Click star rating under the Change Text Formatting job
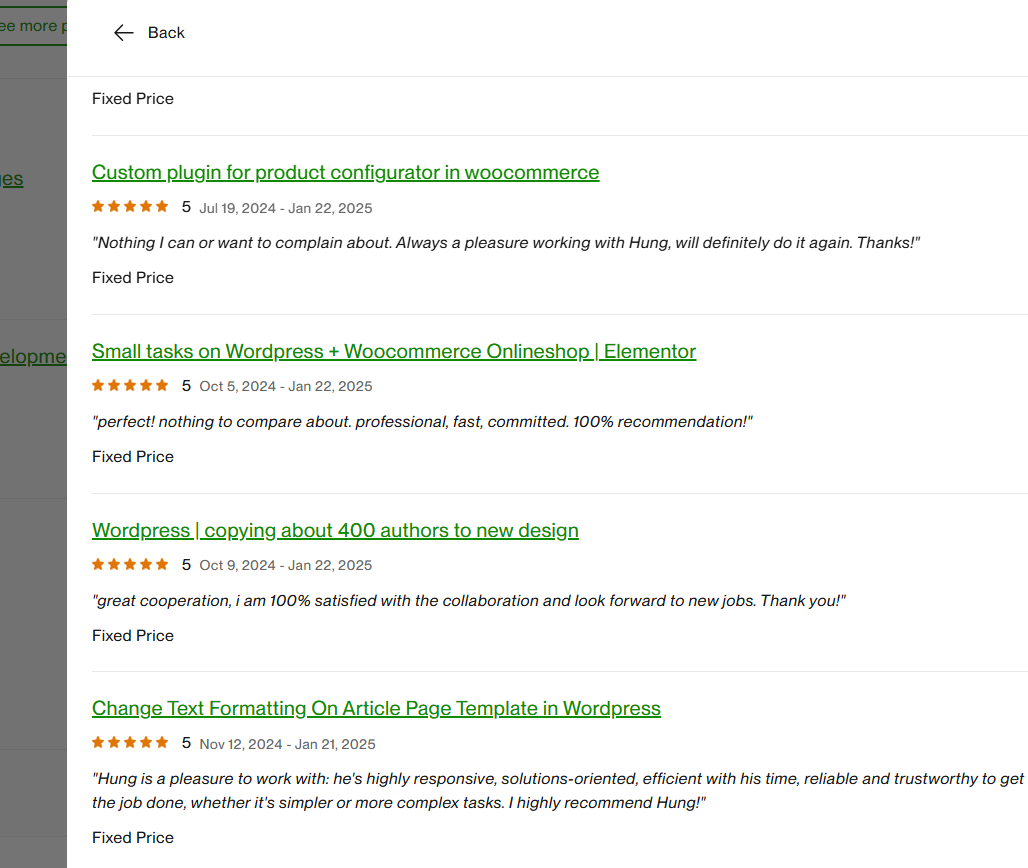Viewport: 1028px width, 868px height. point(130,743)
